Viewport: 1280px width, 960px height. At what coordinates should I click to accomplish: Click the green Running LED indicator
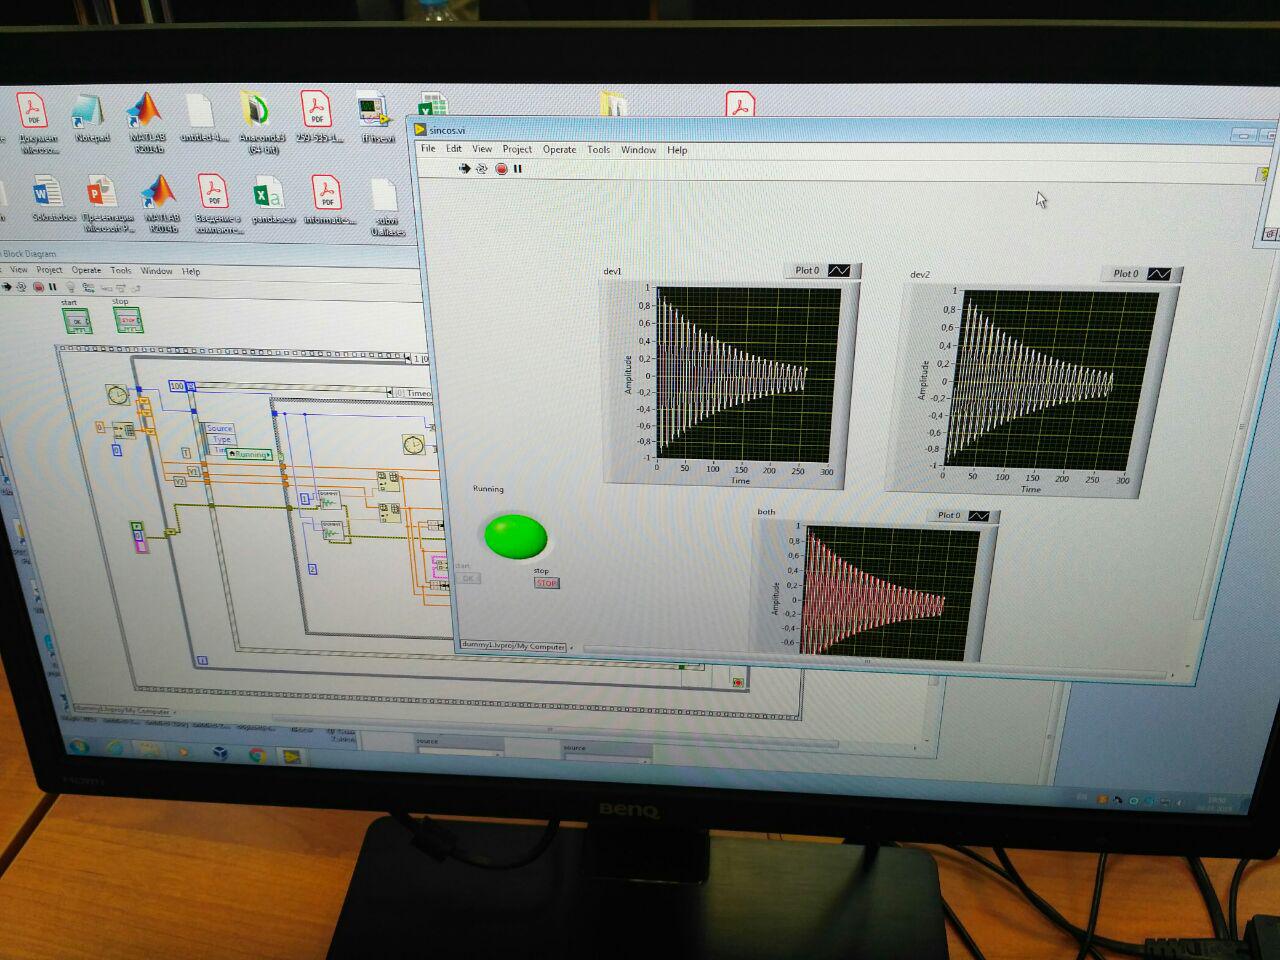point(516,536)
